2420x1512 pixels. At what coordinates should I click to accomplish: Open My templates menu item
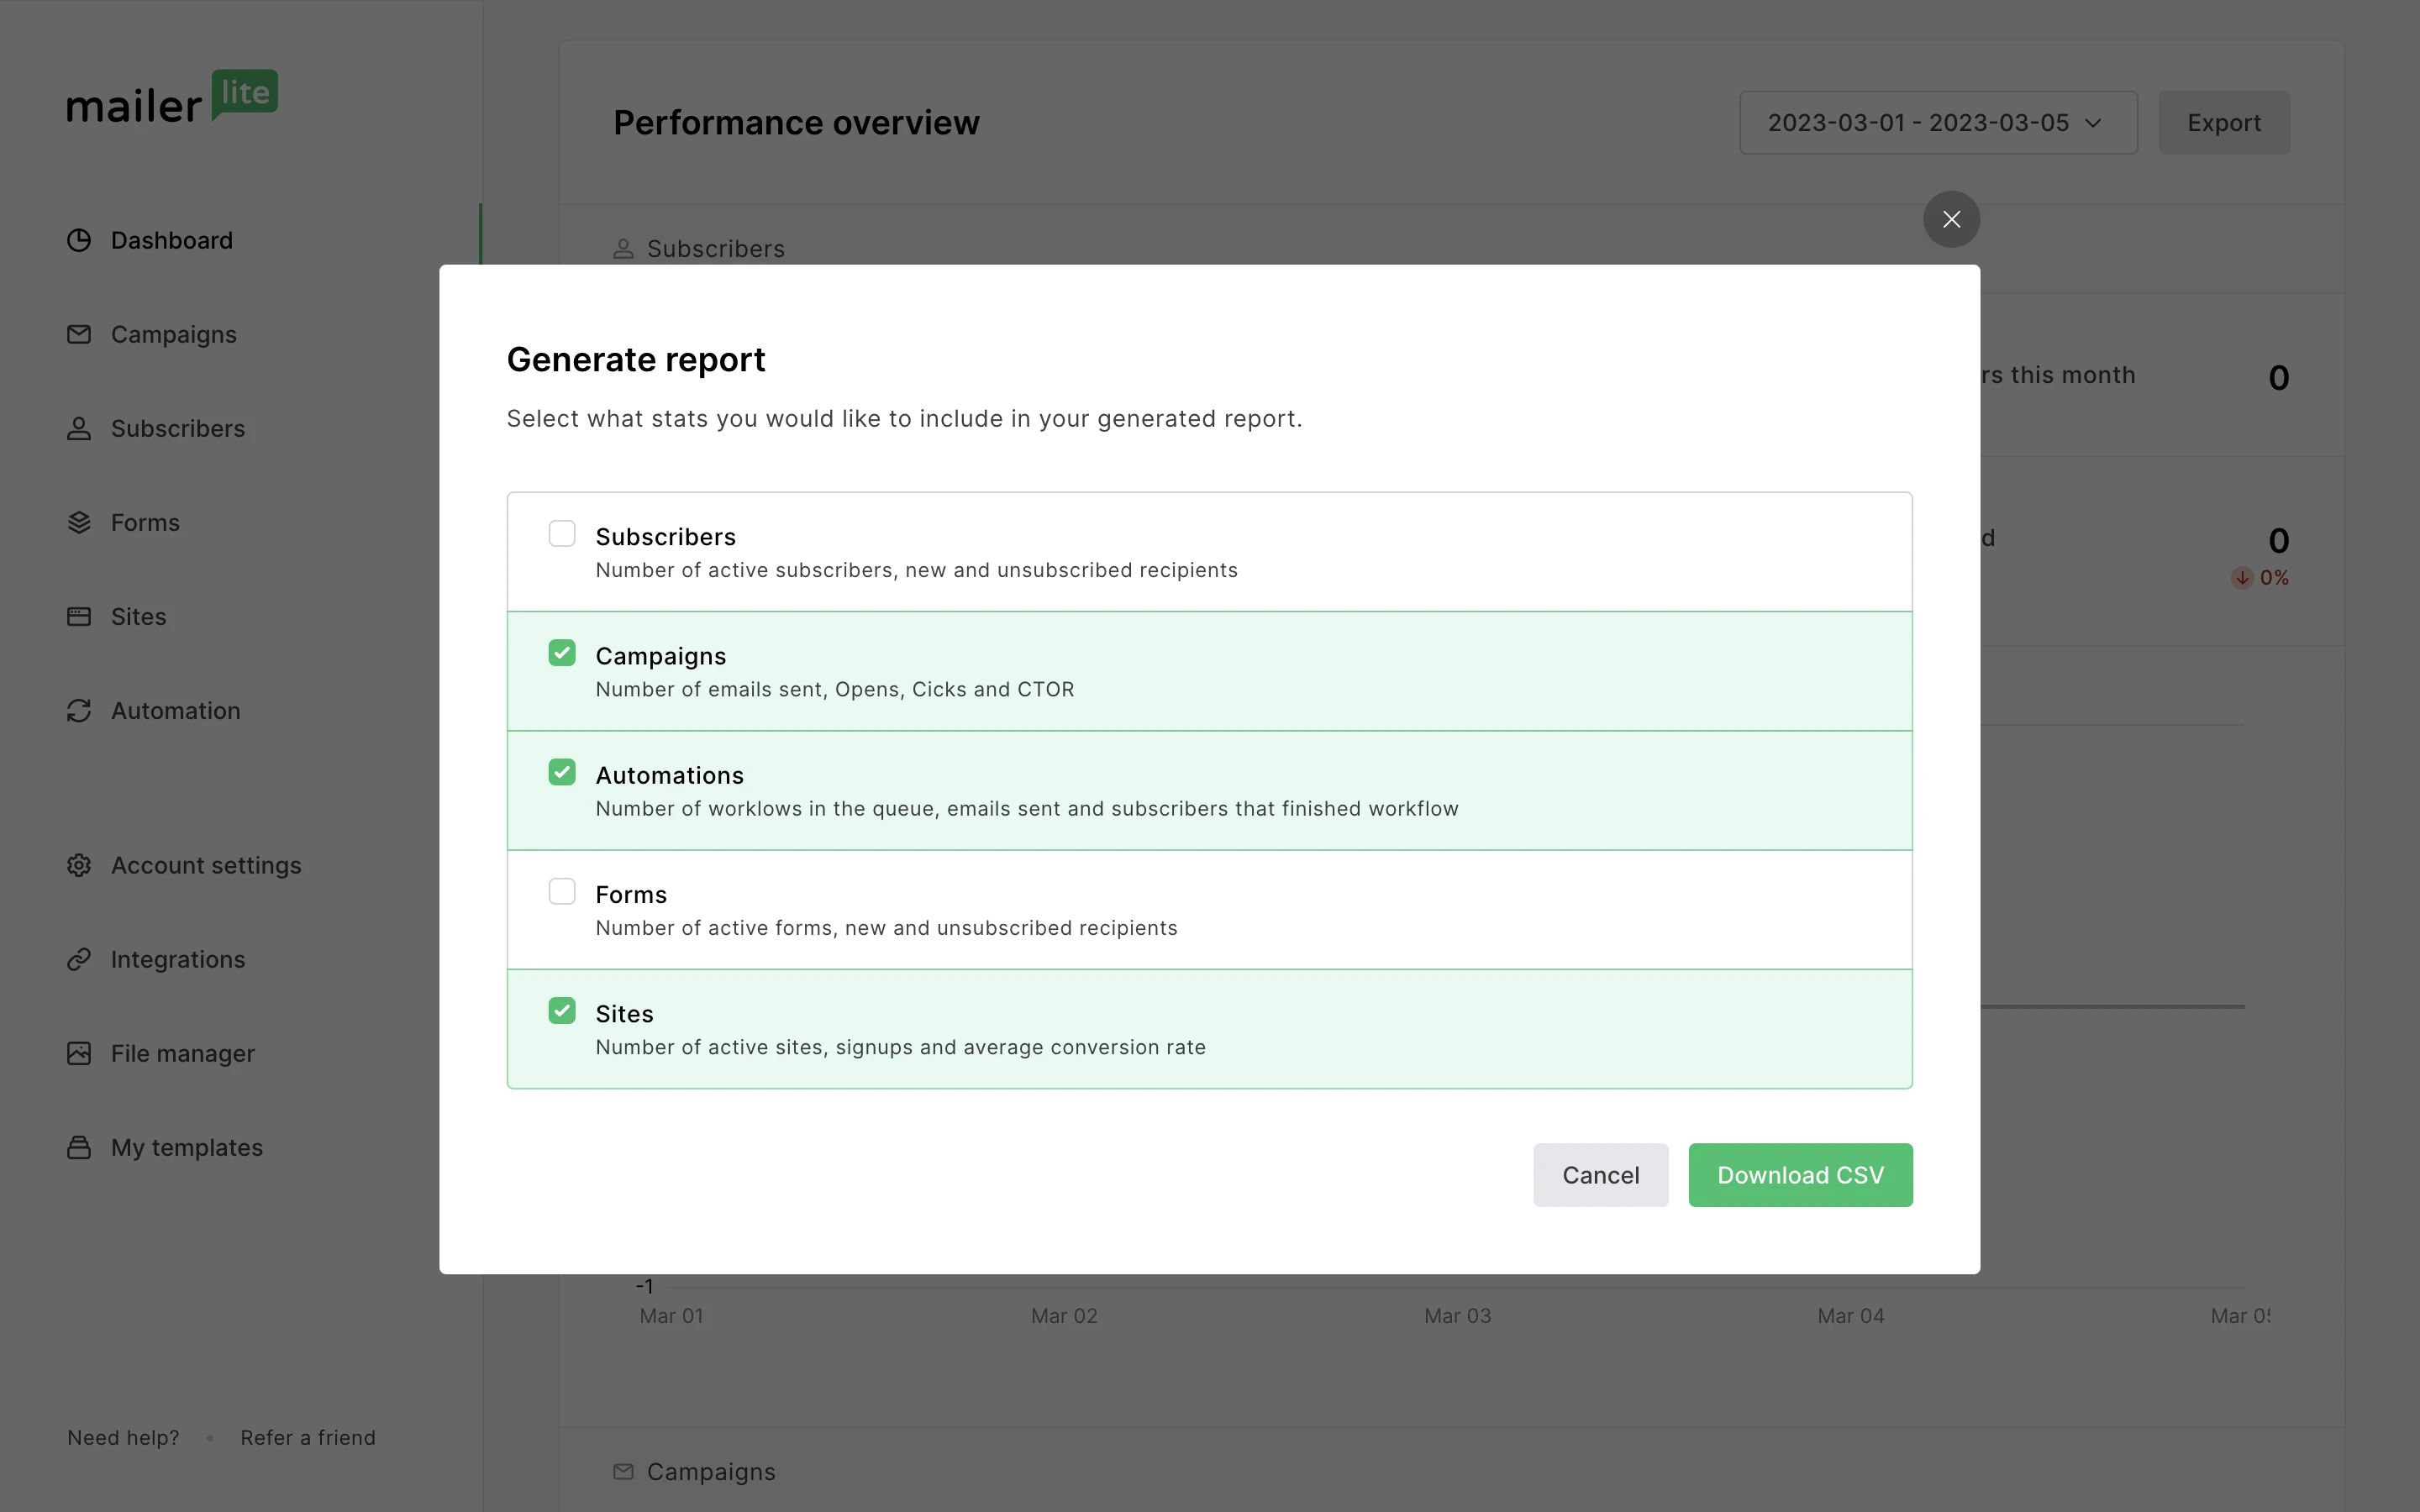186,1147
